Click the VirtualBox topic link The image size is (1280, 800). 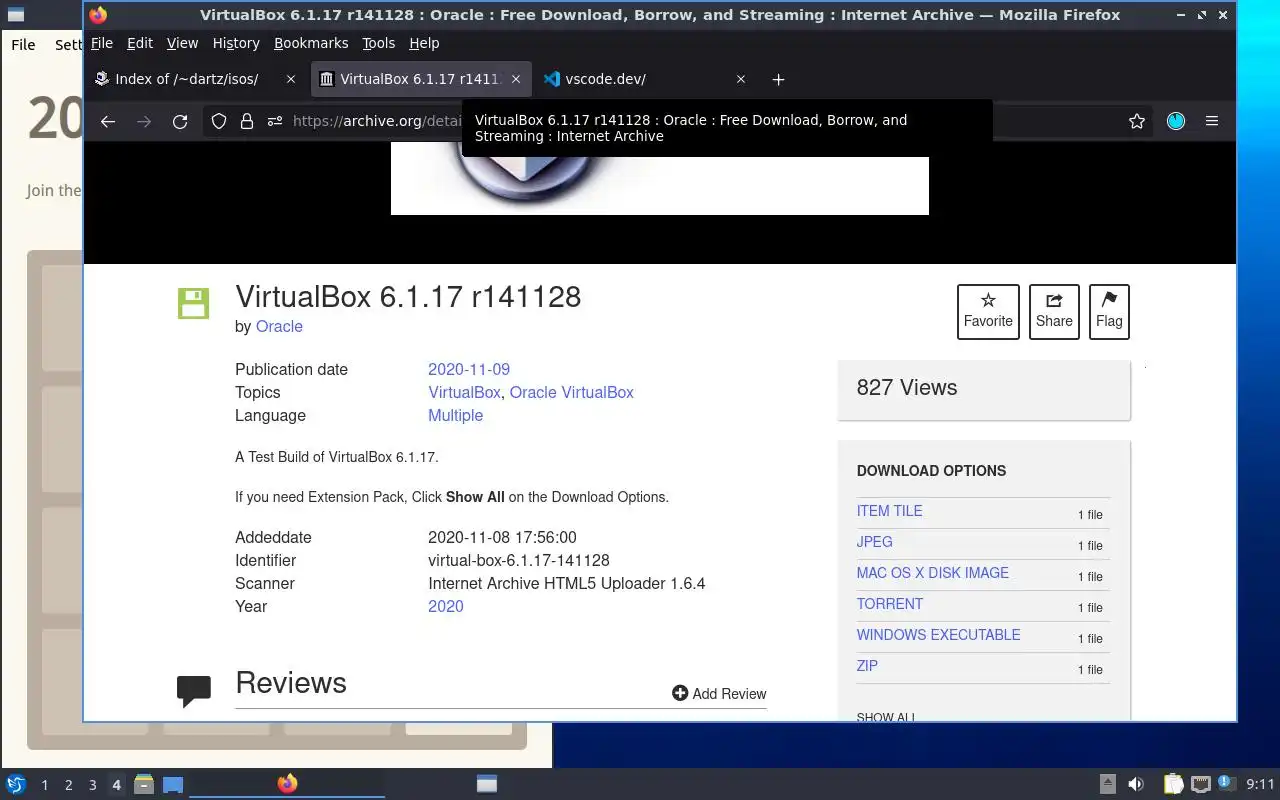tap(464, 392)
